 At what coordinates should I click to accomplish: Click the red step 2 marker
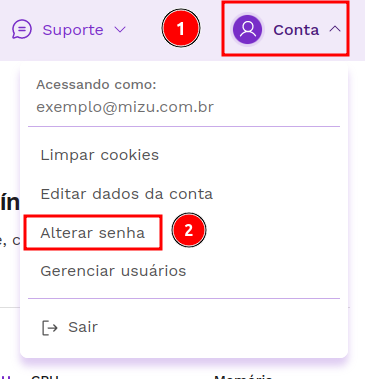point(189,230)
